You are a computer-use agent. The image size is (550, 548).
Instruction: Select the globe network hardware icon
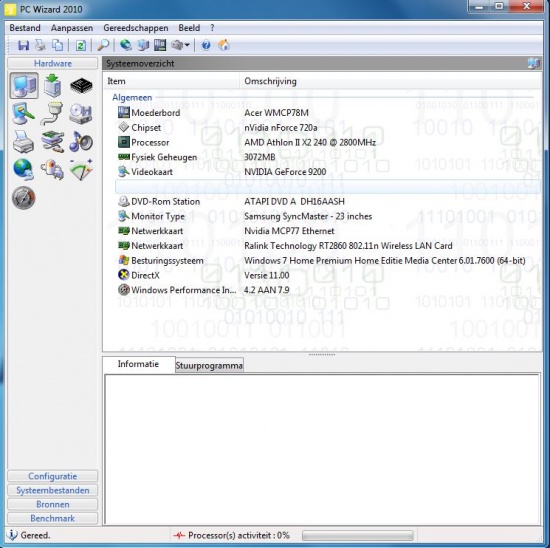click(x=24, y=169)
